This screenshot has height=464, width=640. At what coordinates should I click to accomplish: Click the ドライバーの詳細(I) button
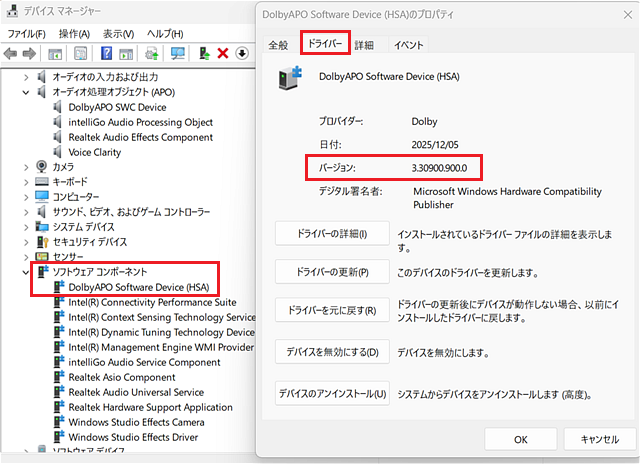(332, 233)
